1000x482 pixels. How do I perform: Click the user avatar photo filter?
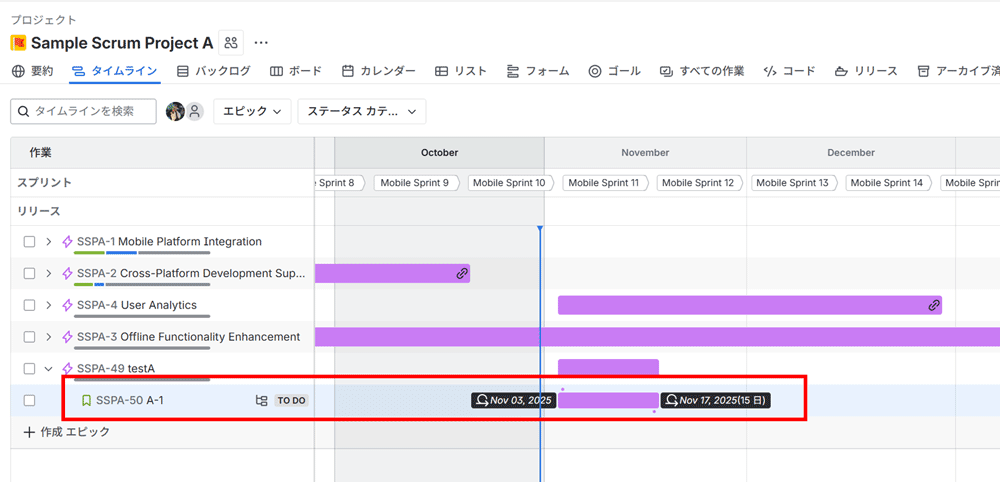tap(175, 112)
